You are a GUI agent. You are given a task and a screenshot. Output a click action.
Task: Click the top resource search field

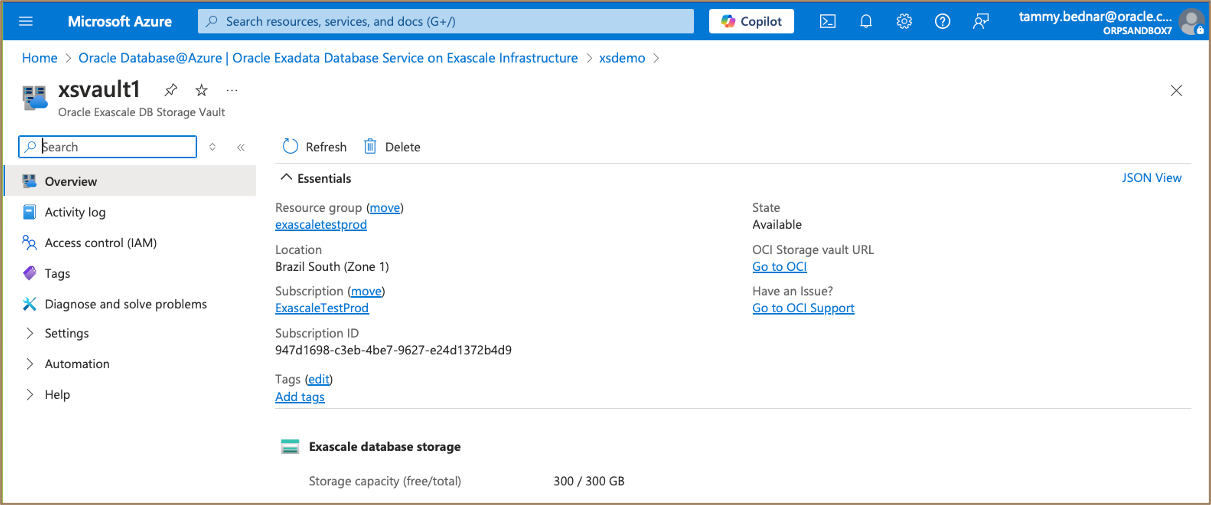coord(445,21)
